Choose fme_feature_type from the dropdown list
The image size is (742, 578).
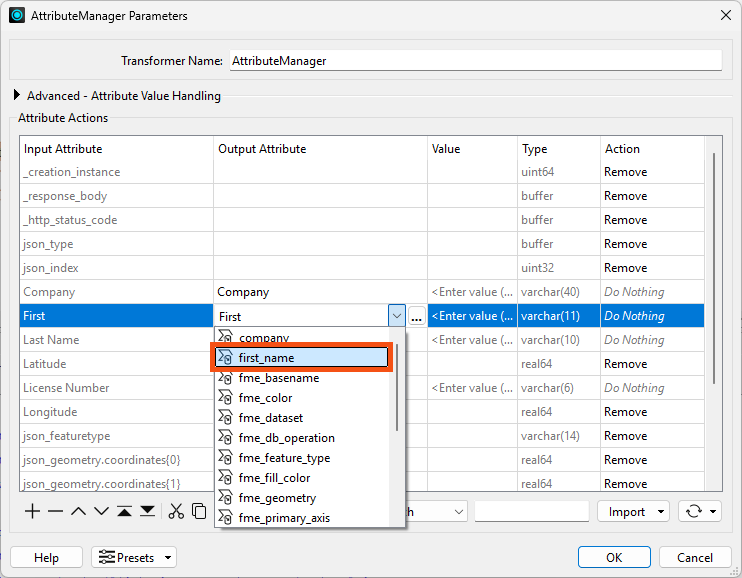301,458
